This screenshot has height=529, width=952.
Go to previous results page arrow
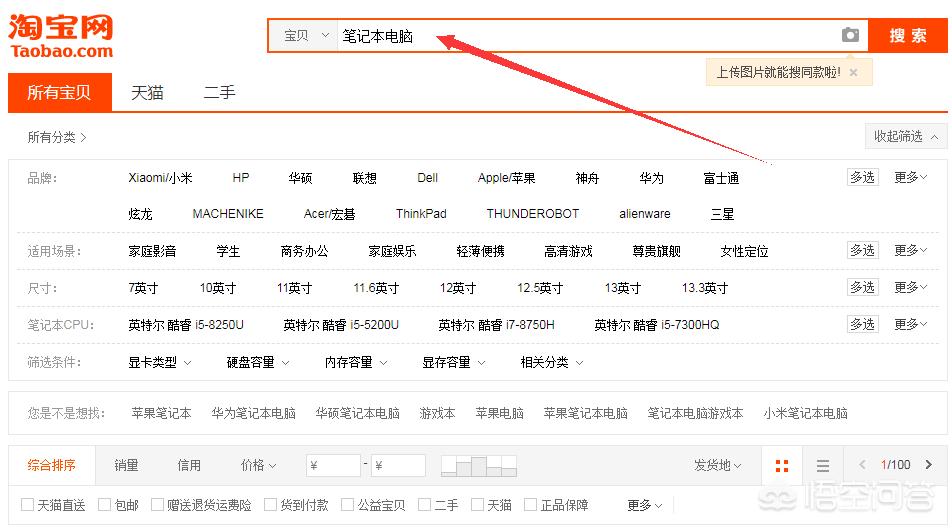[862, 465]
